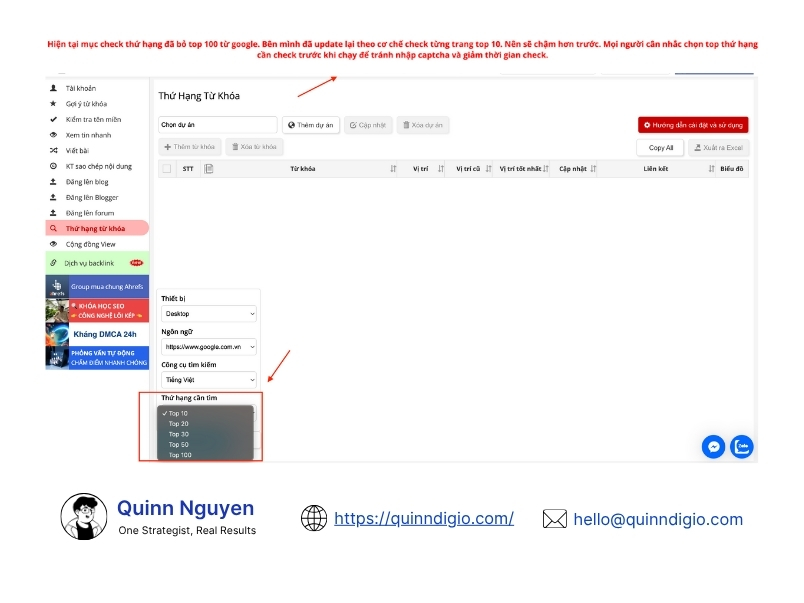Open the Chọn dự án project selector
Screen dimensions: 804x603
click(217, 125)
